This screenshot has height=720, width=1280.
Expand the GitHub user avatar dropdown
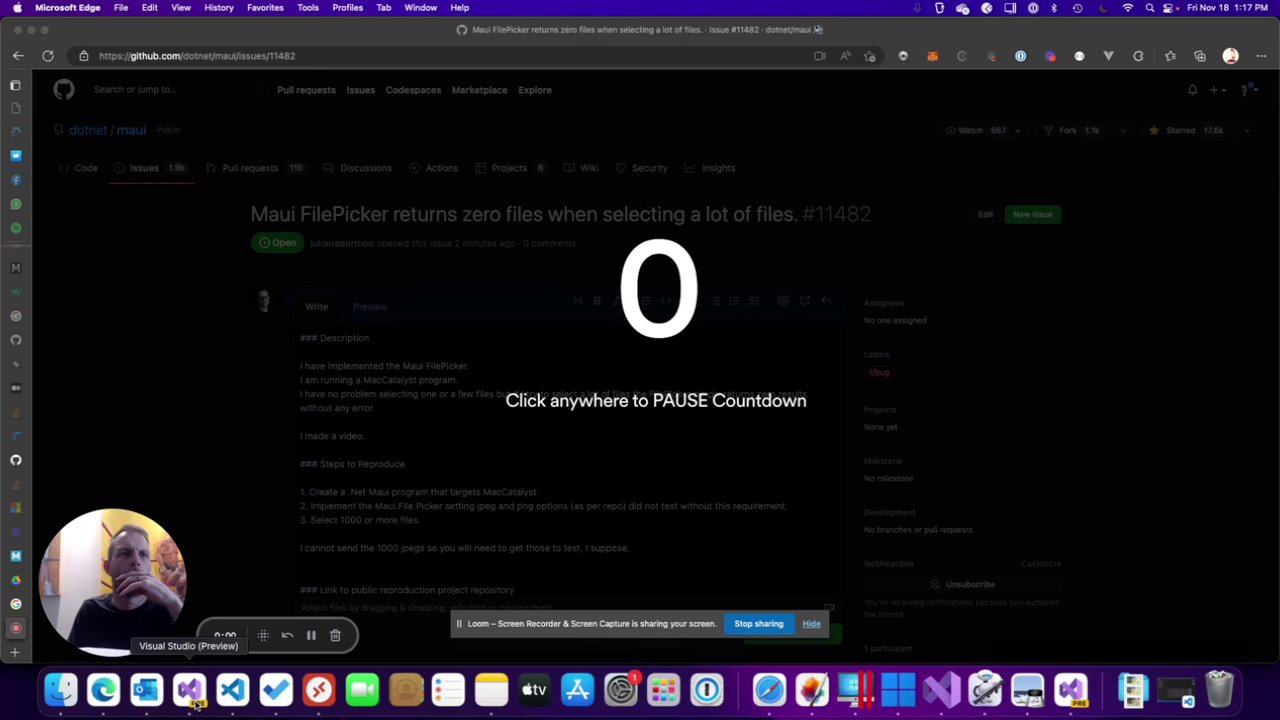1248,90
